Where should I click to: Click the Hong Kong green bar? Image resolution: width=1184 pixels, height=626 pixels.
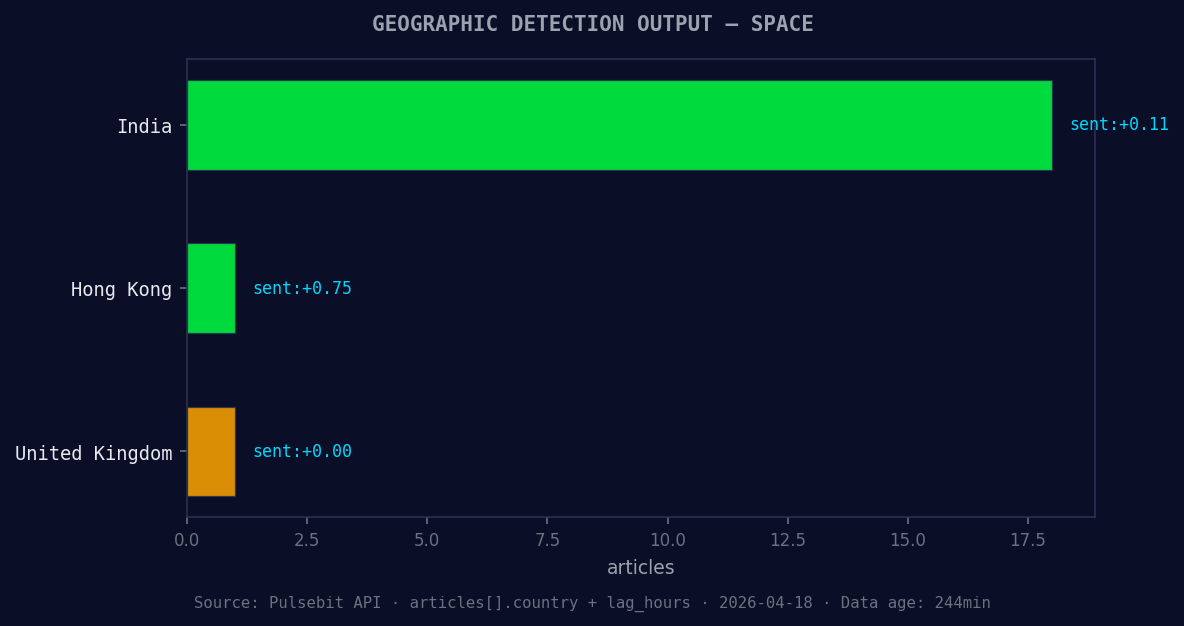(210, 289)
